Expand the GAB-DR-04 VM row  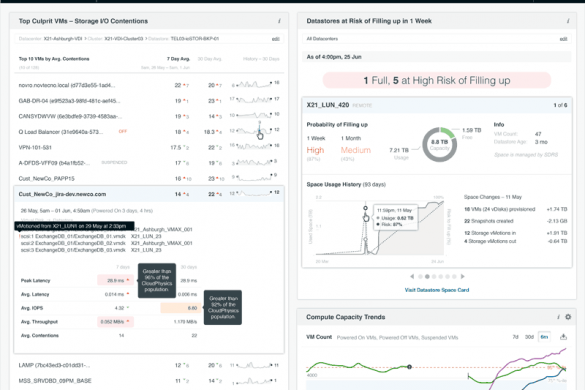pos(149,101)
